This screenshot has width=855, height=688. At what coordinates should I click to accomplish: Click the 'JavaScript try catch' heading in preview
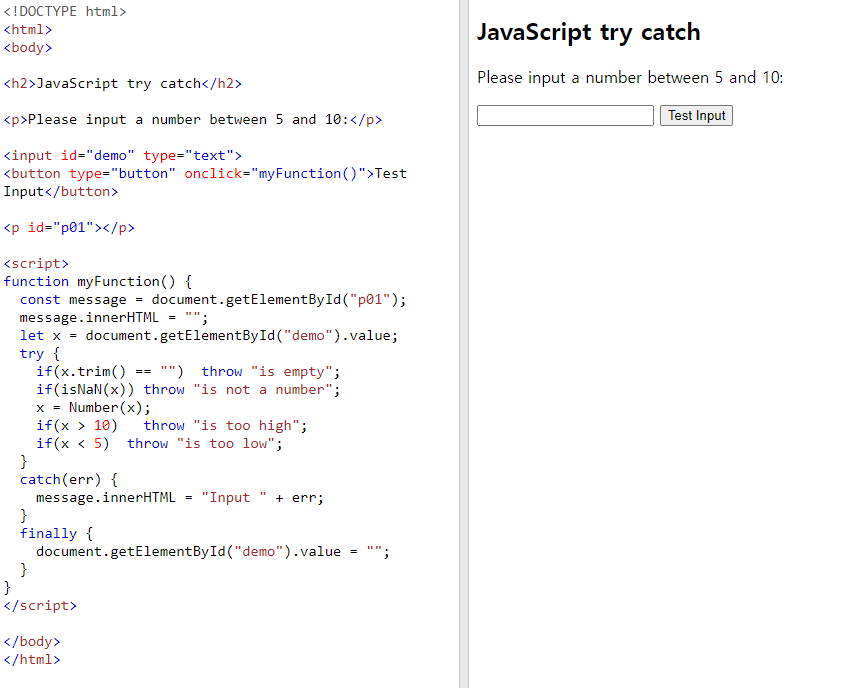click(588, 32)
